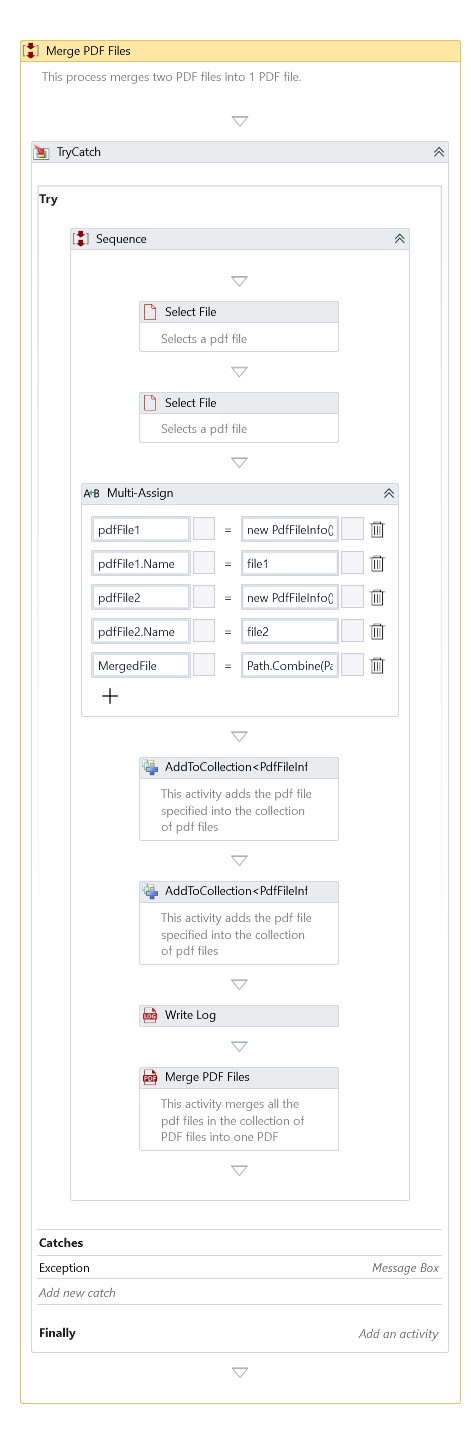Select the Write Log activity icon
Viewport: 471px width, 1434px height.
[x=150, y=1015]
